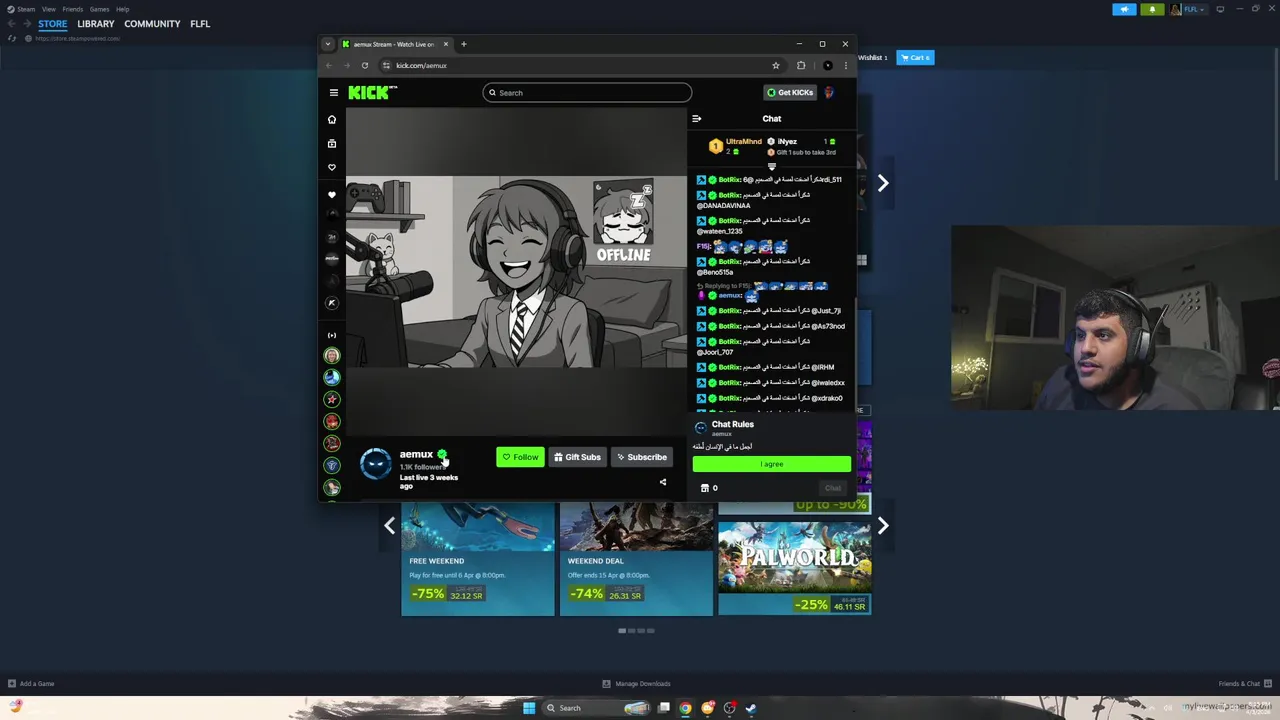Open FLFL profile tab in Steam

pos(200,24)
